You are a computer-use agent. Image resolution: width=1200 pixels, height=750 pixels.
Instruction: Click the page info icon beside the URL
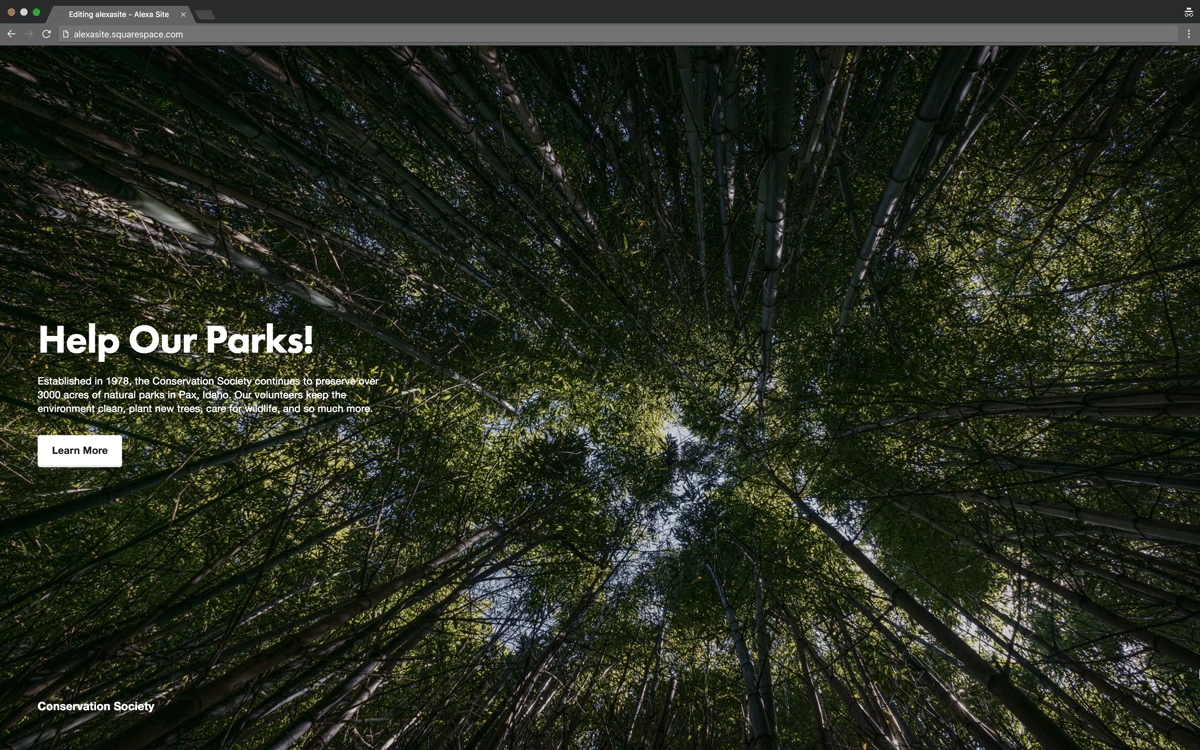click(x=66, y=34)
